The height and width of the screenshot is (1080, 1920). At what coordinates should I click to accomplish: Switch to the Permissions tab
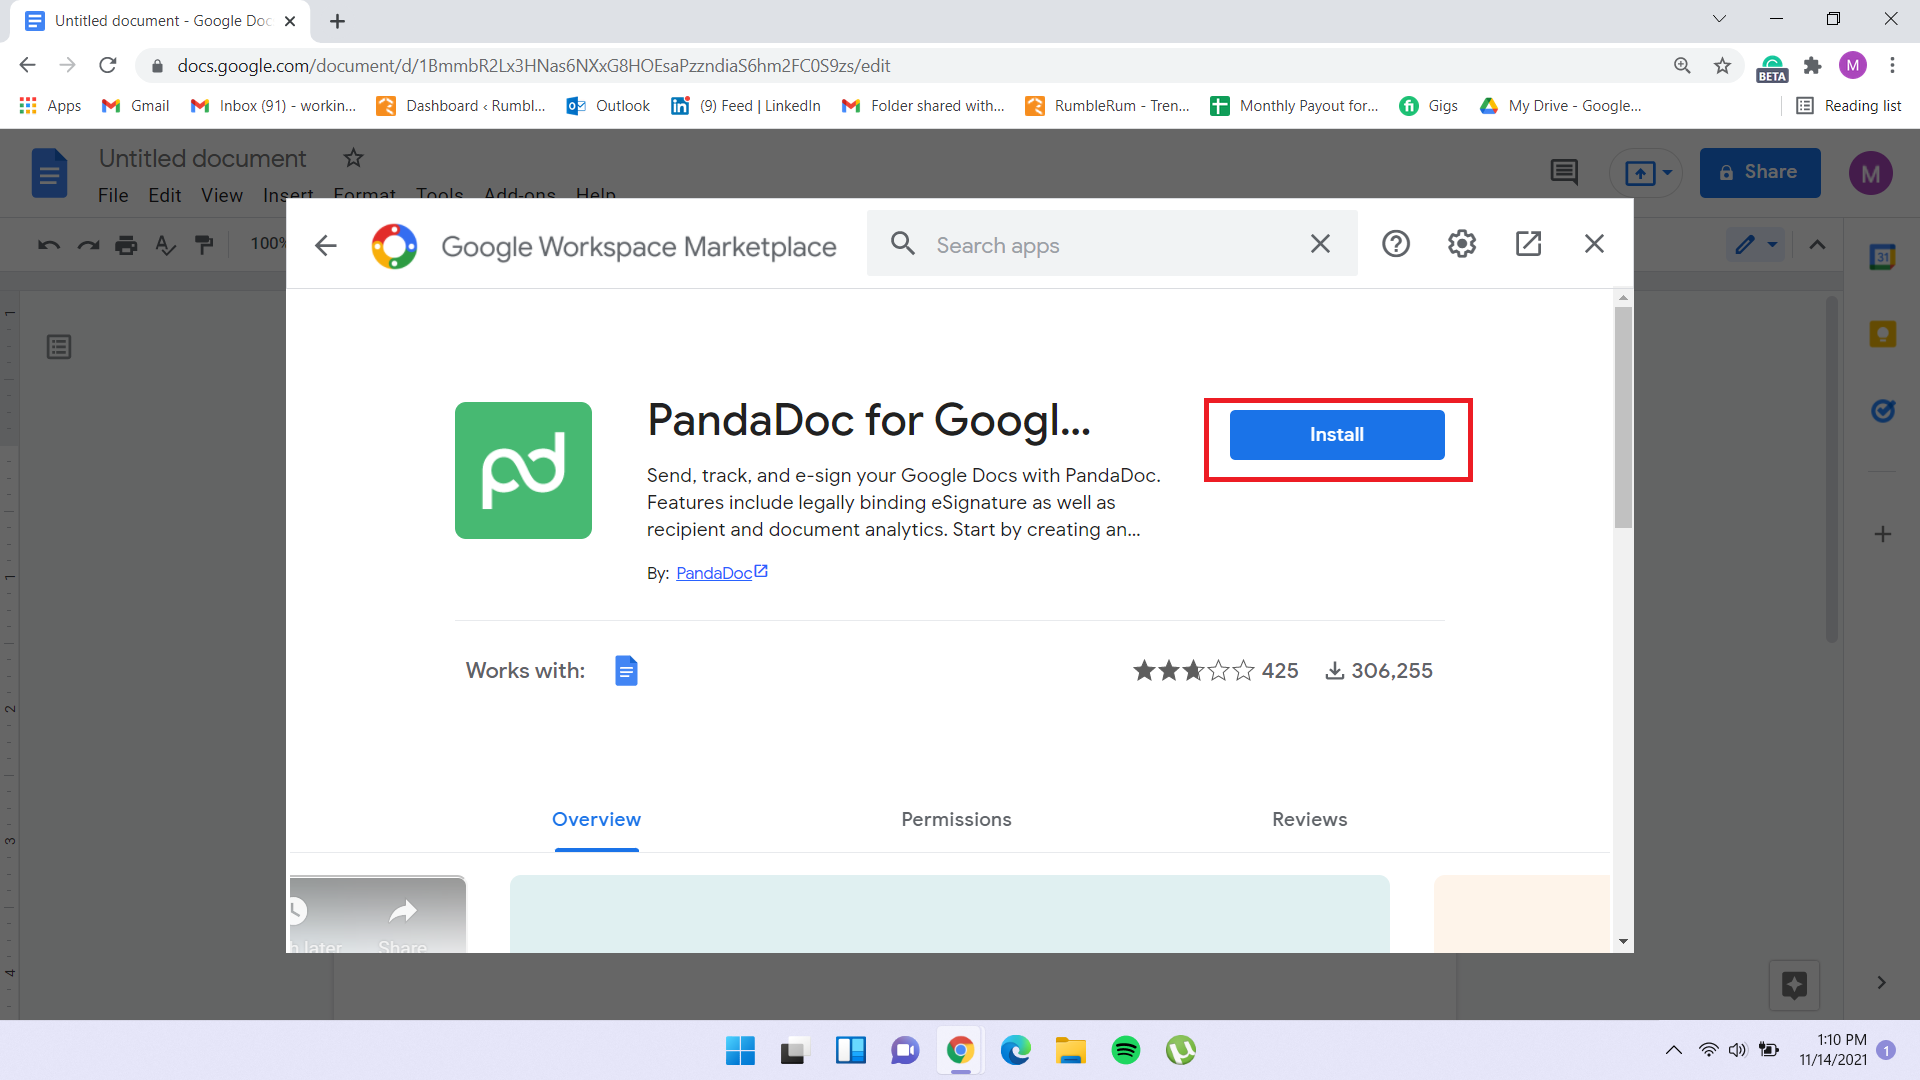[x=956, y=819]
